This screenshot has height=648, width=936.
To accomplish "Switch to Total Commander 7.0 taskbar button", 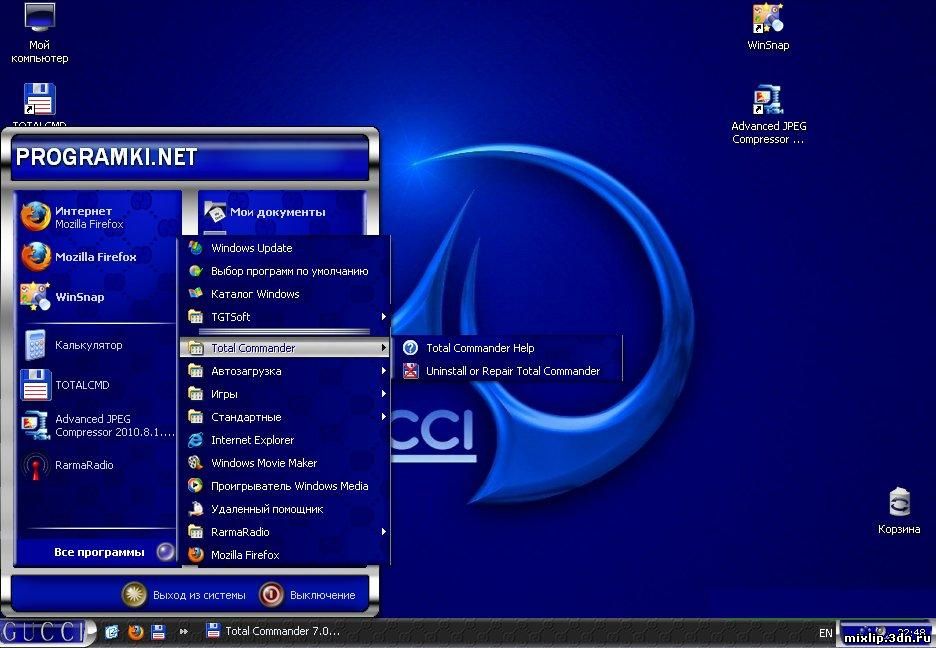I will click(273, 631).
